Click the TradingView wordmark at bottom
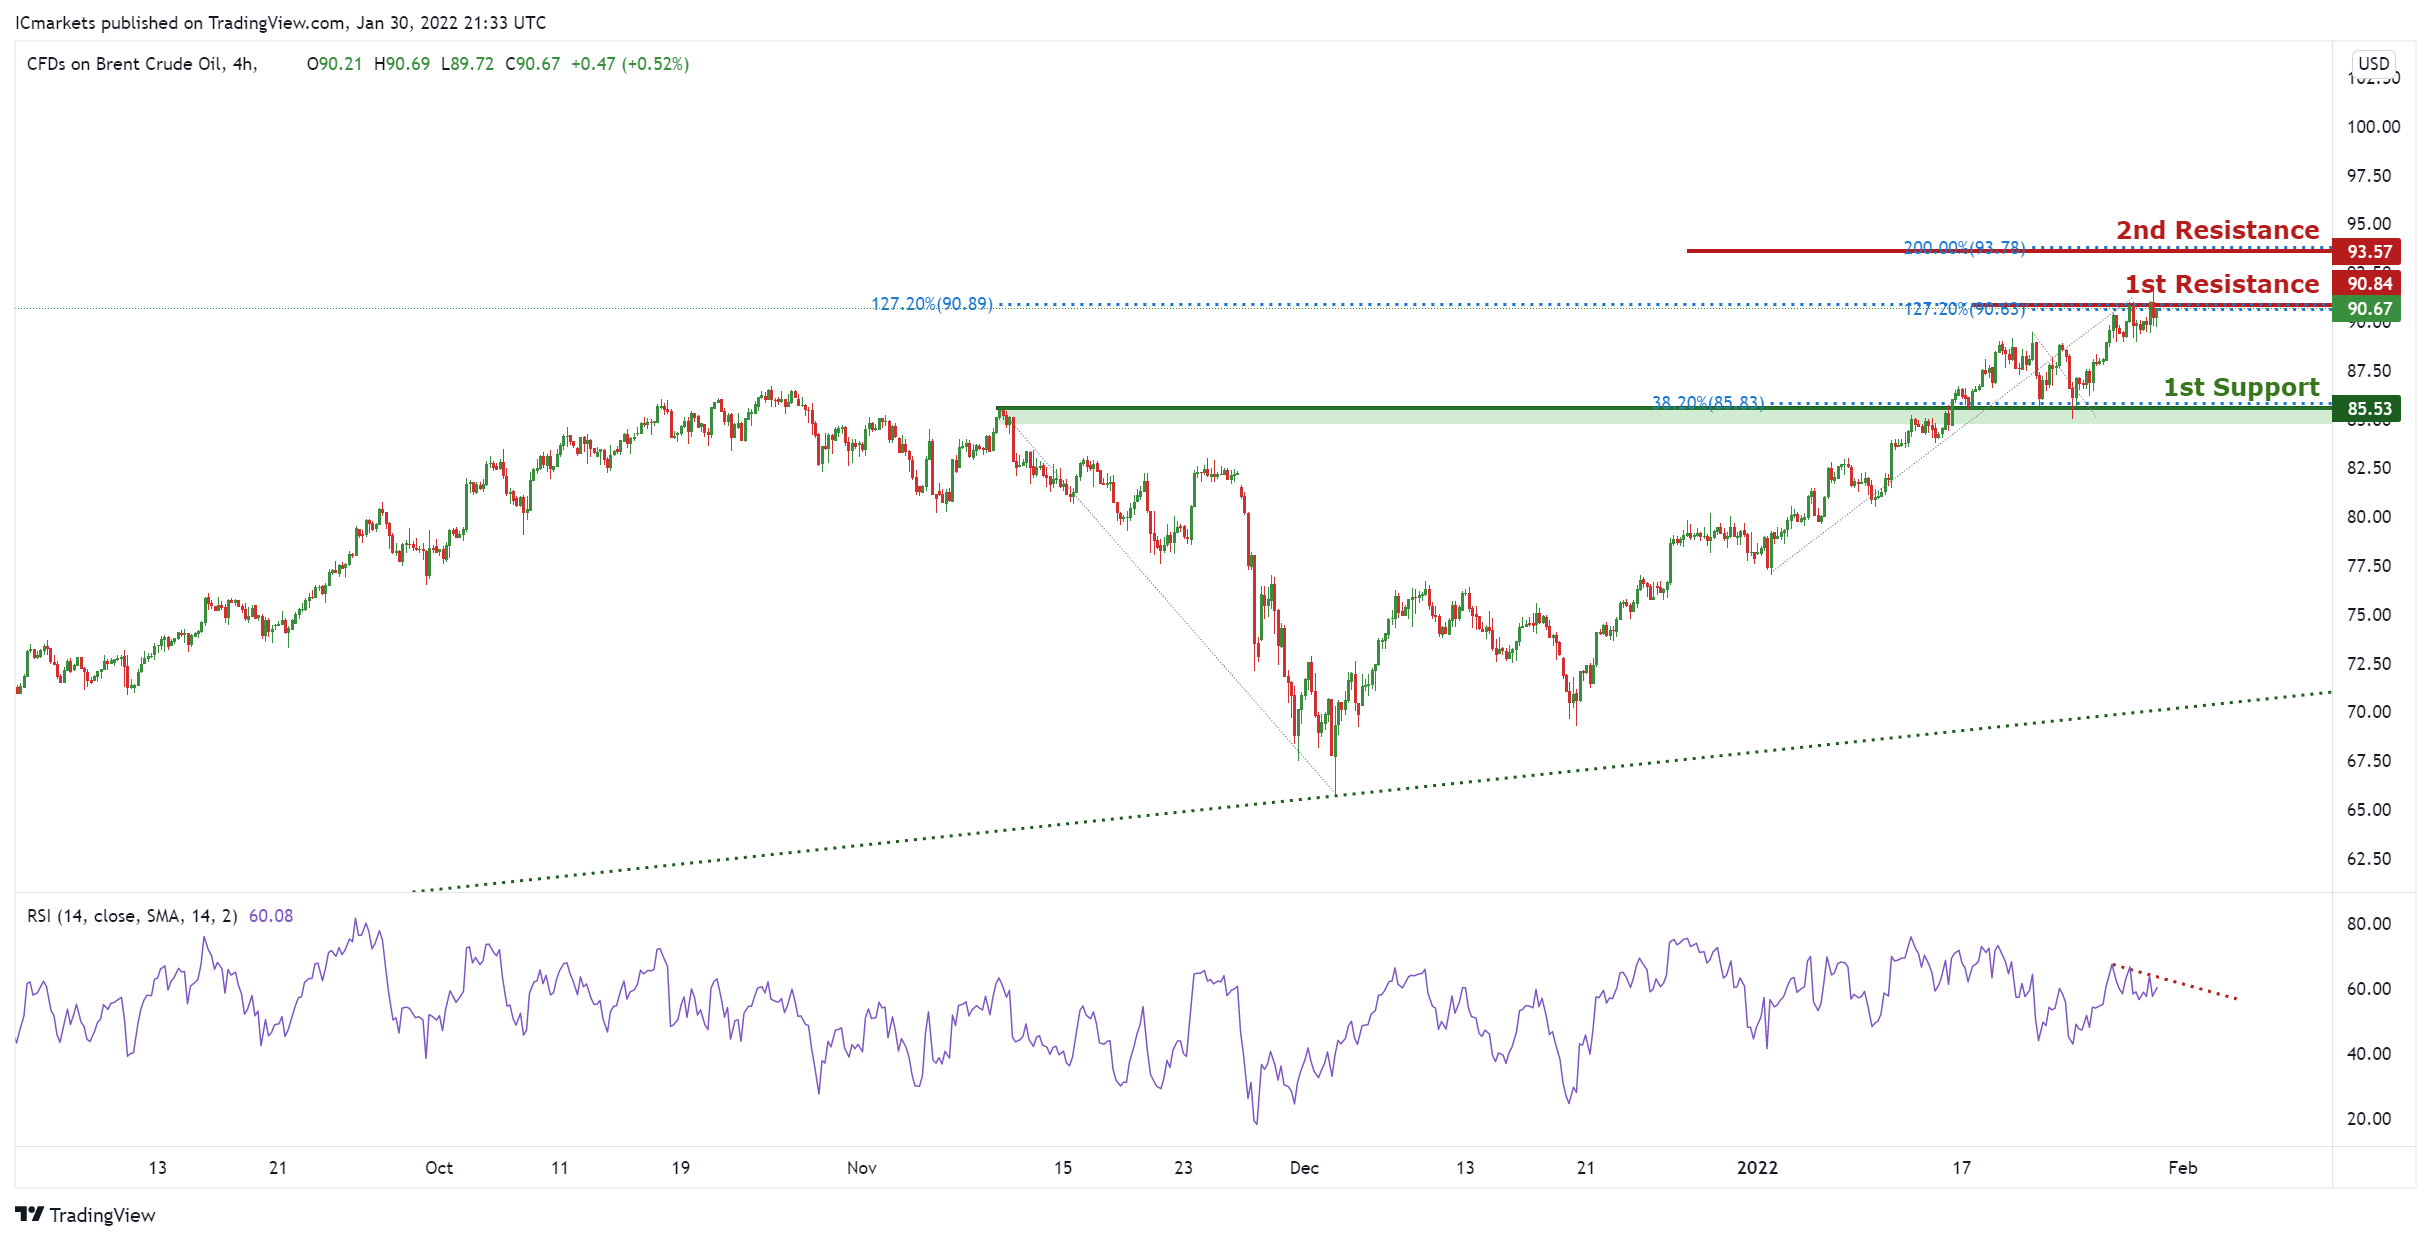Image resolution: width=2431 pixels, height=1241 pixels. [x=102, y=1215]
